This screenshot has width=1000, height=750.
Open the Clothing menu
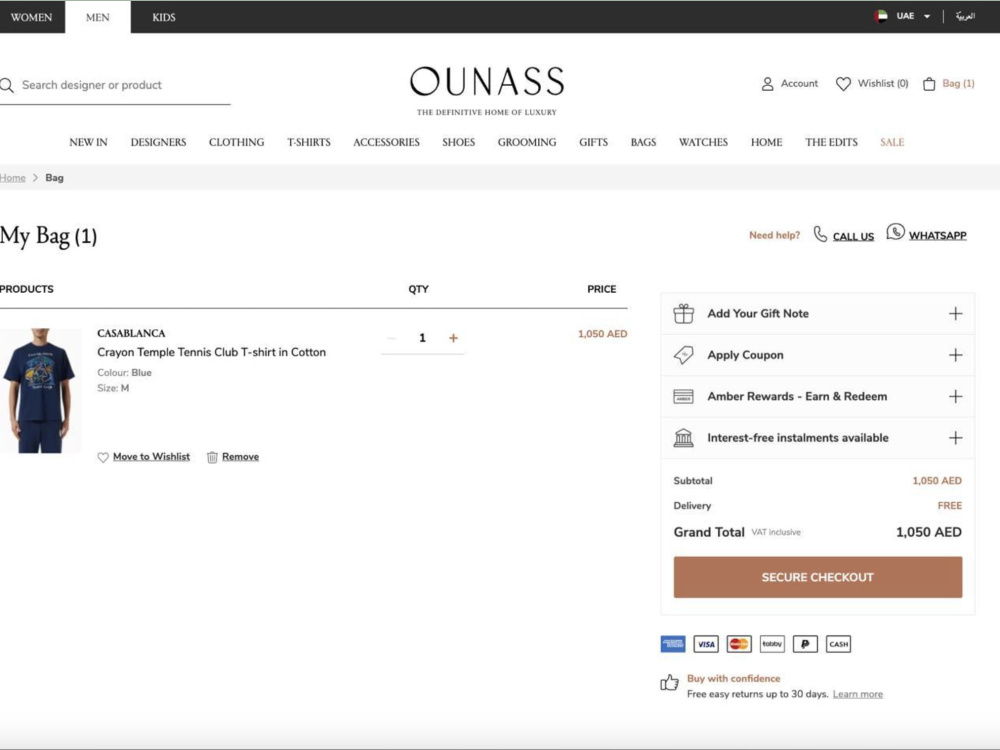(237, 142)
